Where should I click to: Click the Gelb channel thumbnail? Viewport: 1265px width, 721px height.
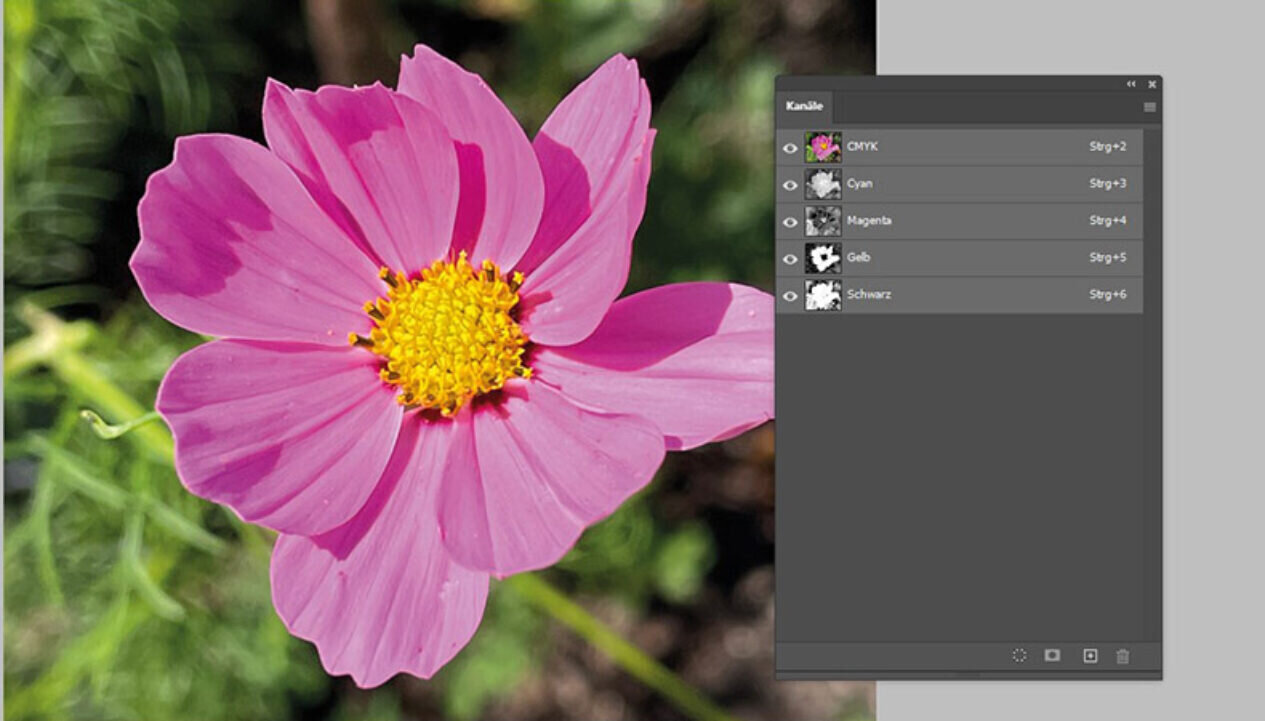pyautogui.click(x=823, y=258)
